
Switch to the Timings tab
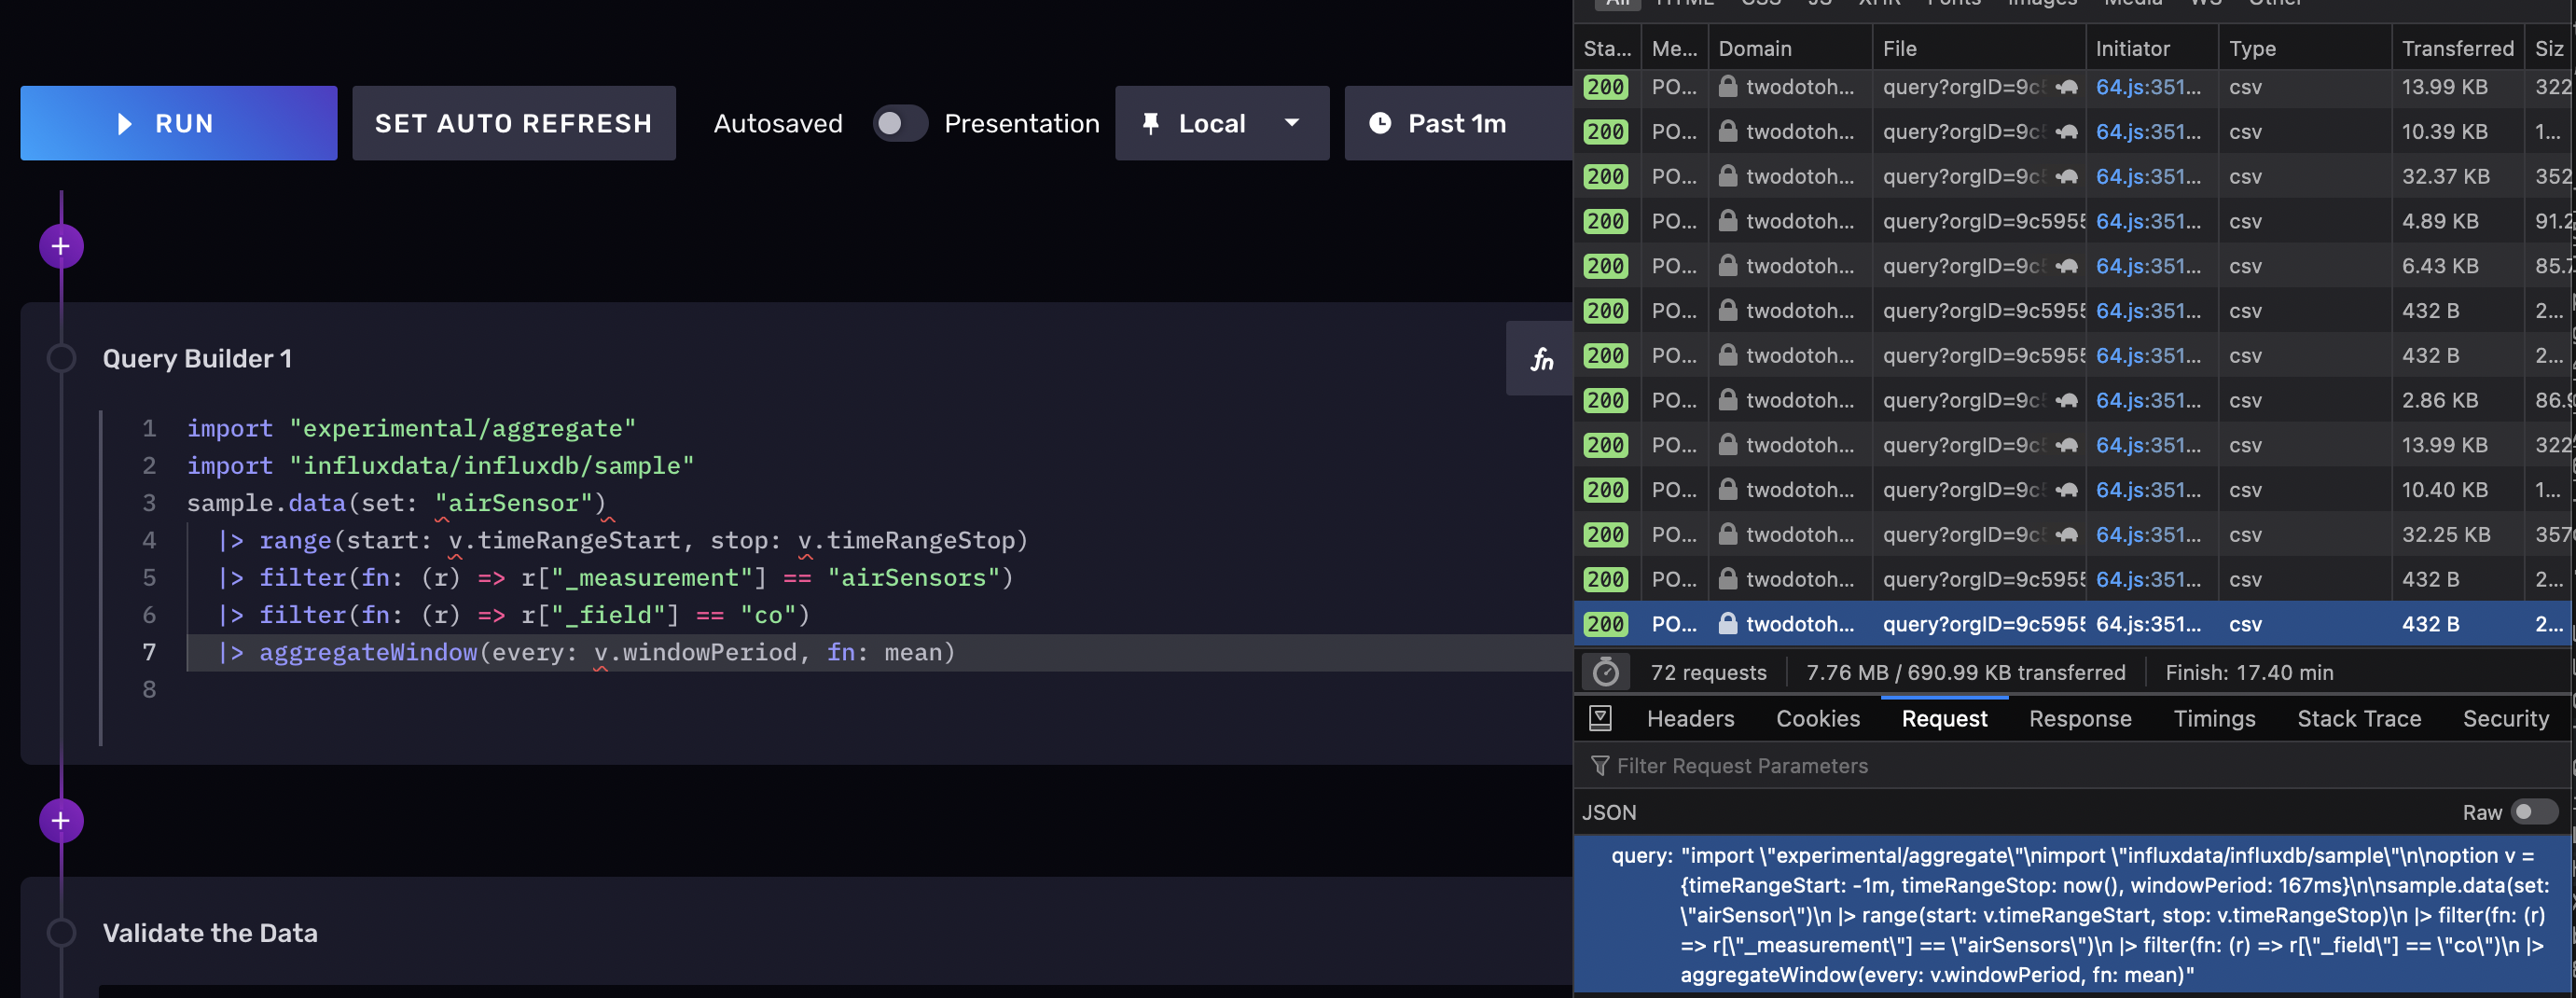tap(2214, 718)
